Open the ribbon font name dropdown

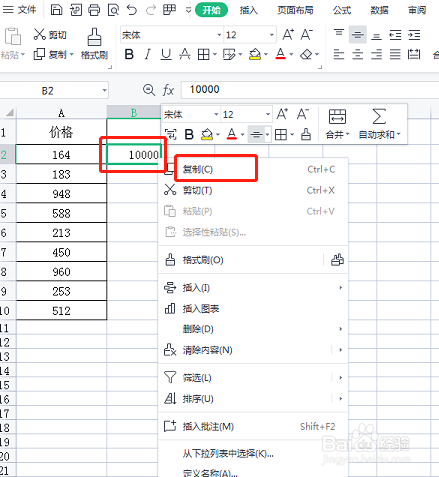coord(219,35)
